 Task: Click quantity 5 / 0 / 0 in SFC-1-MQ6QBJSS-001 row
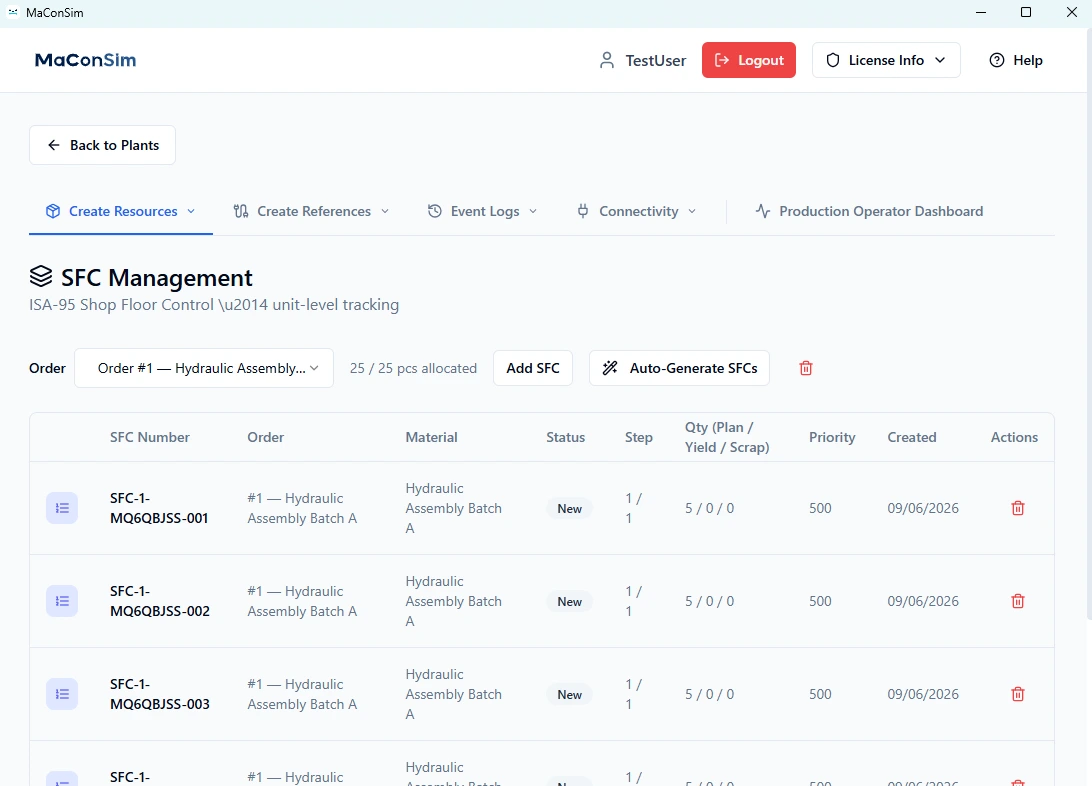coord(710,508)
